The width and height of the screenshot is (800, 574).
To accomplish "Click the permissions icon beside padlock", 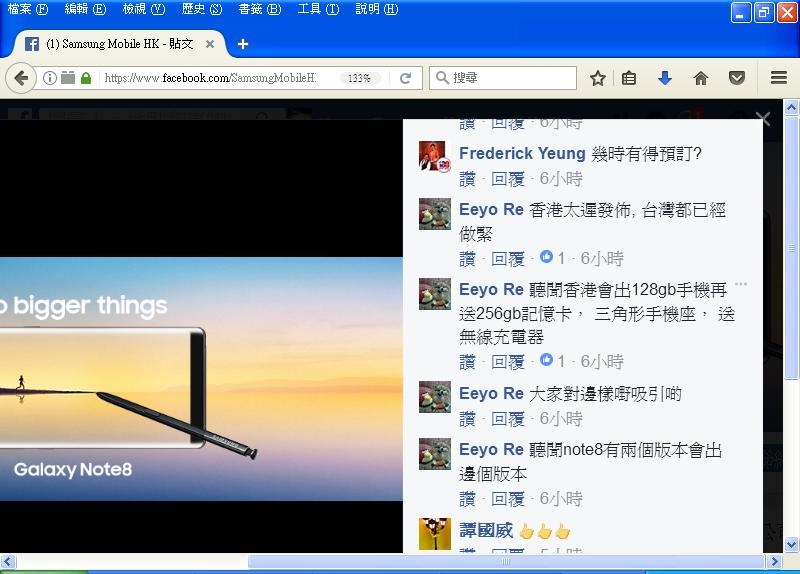I will (x=68, y=78).
